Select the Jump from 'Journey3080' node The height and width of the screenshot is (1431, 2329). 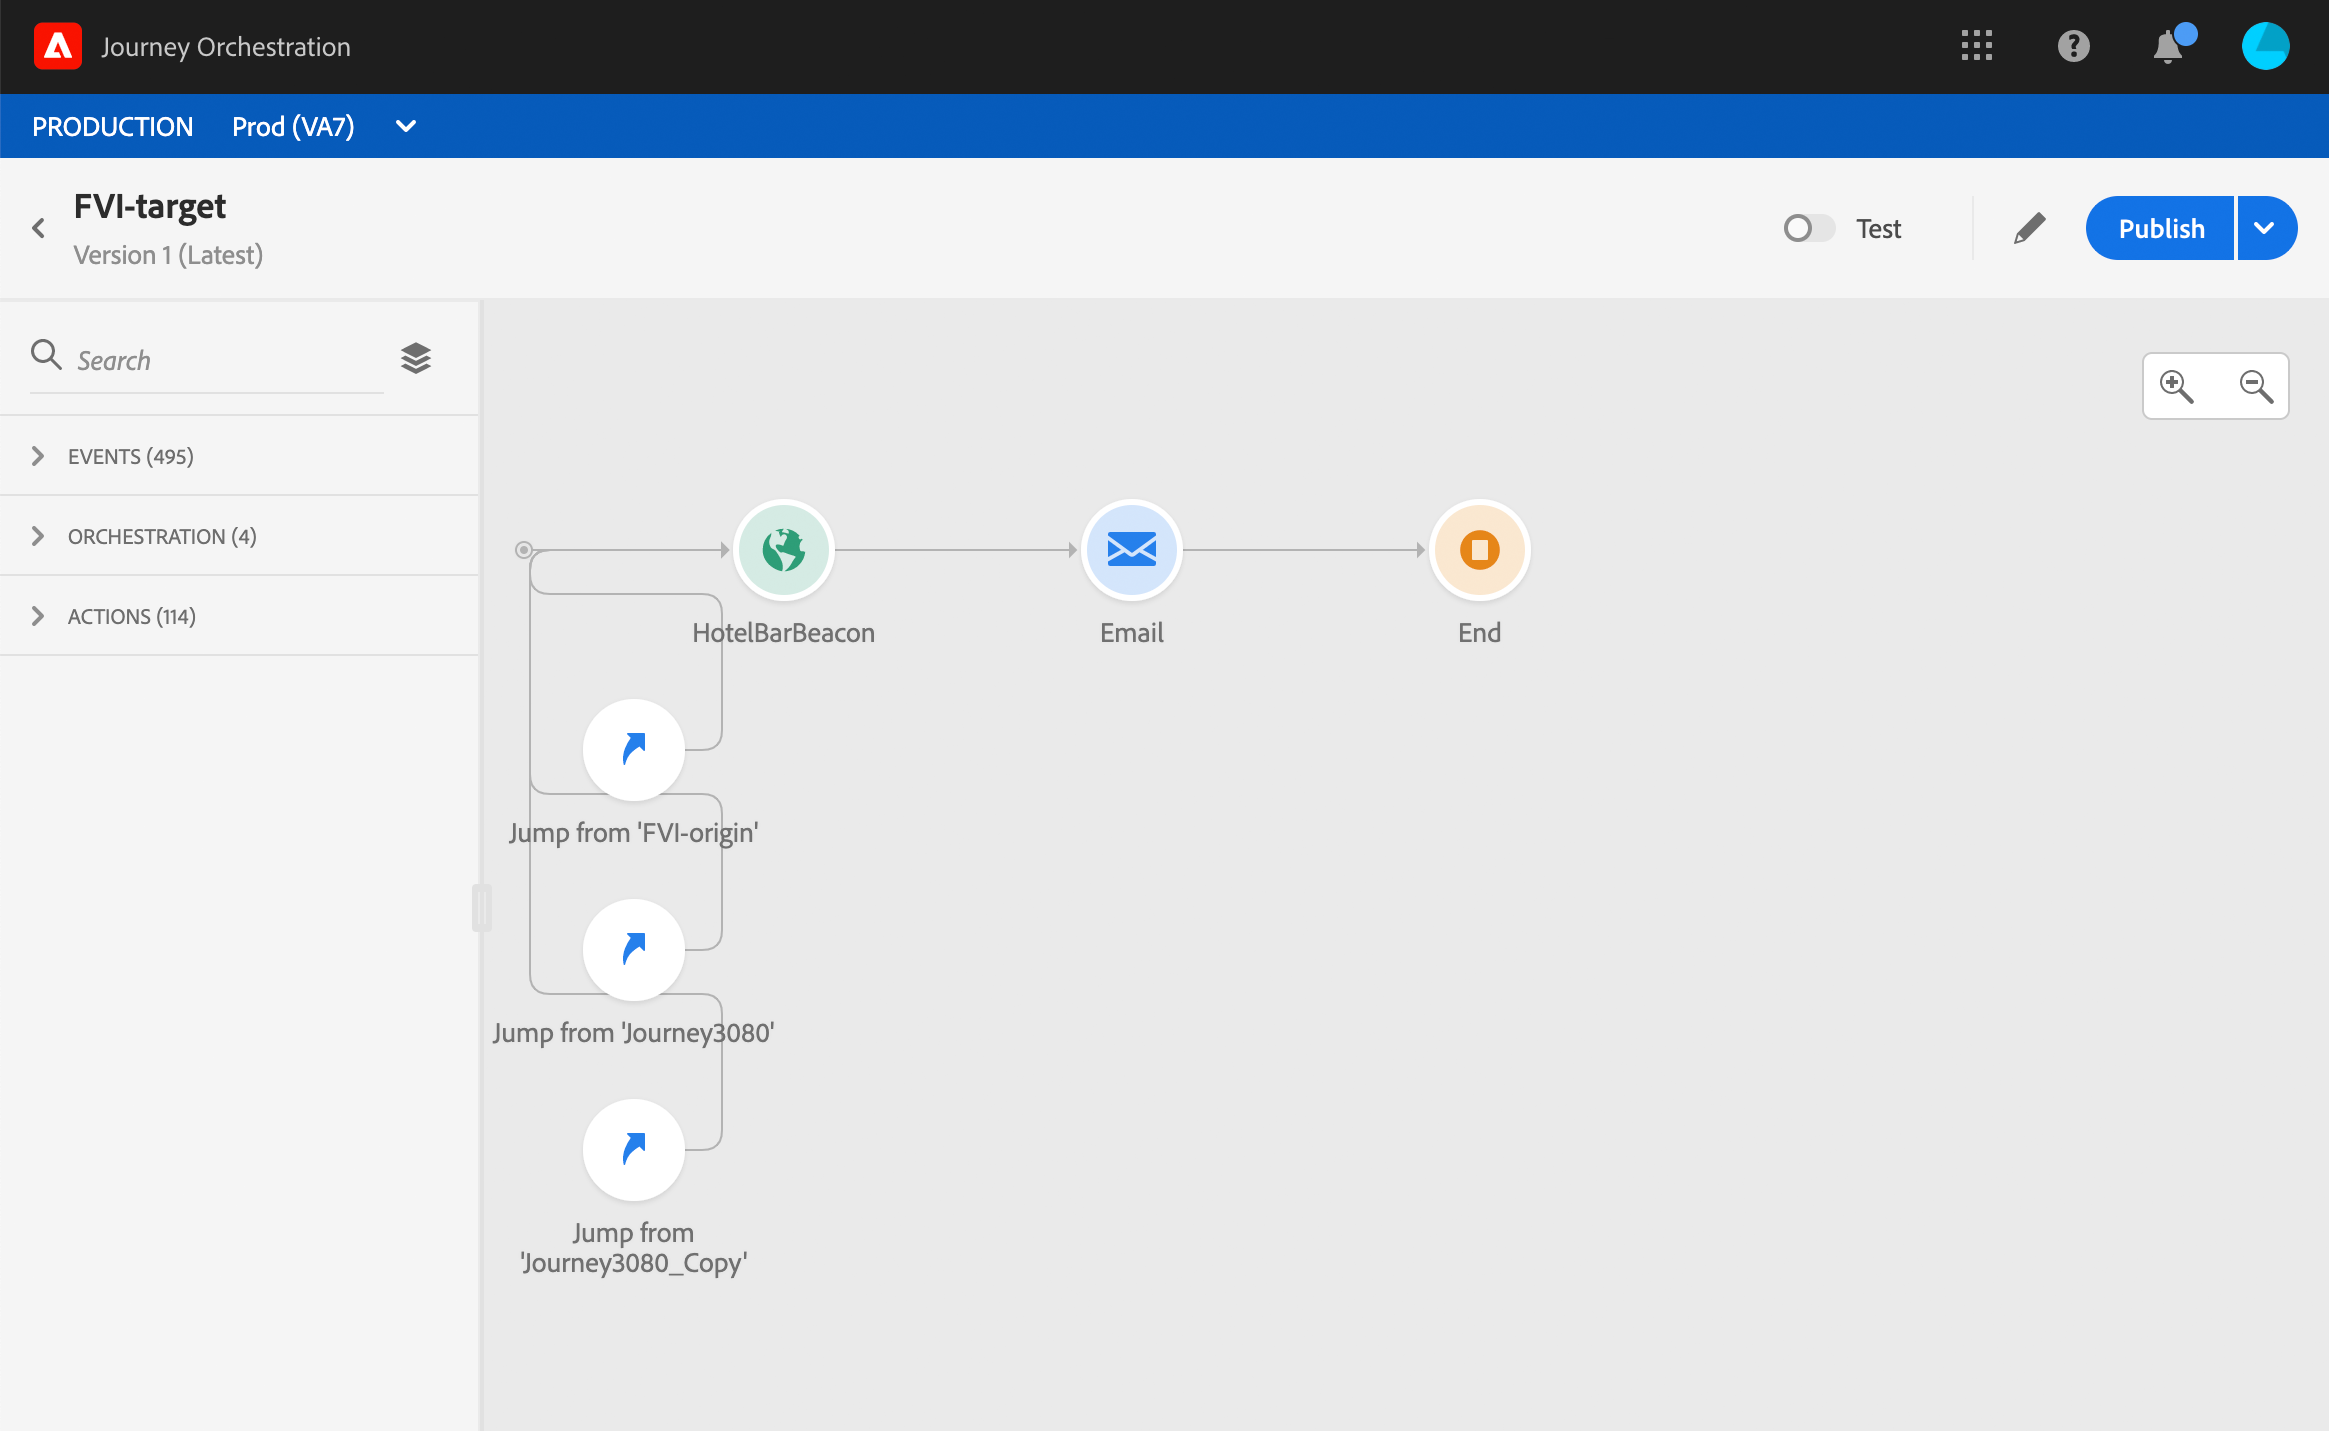click(633, 950)
